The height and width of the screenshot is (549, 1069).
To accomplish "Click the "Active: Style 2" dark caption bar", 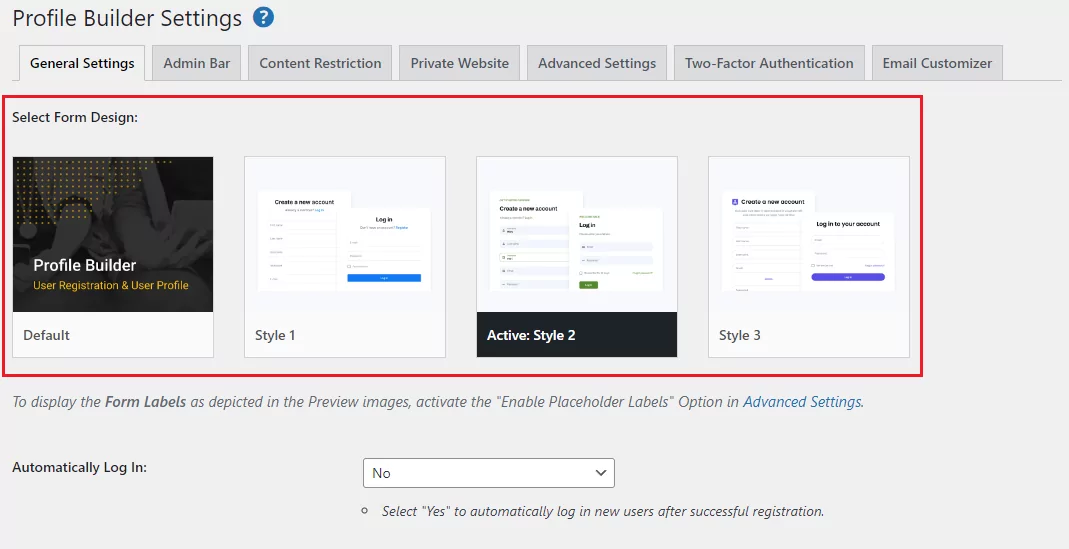I will coord(577,335).
